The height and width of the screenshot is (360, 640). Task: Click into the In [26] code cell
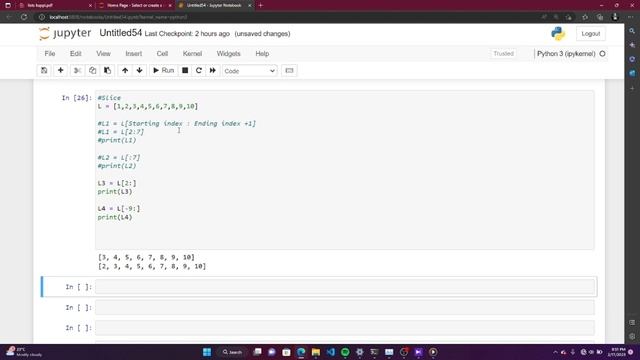(344, 170)
